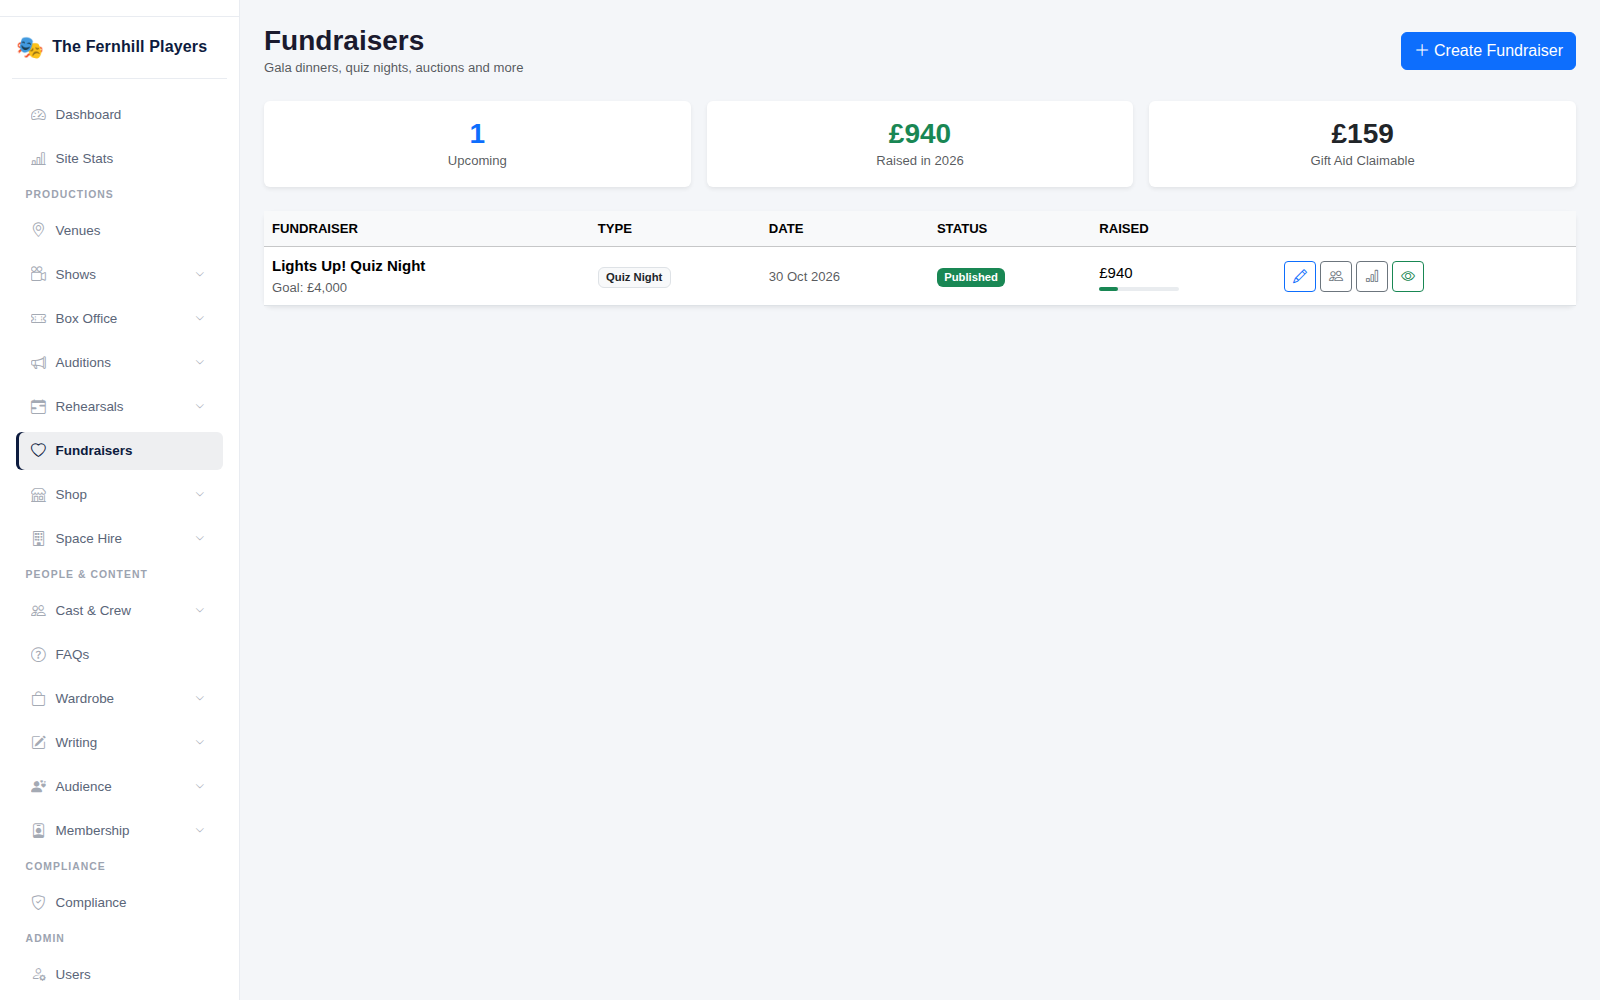
Task: Click the Site Stats bar chart icon
Action: pos(38,159)
